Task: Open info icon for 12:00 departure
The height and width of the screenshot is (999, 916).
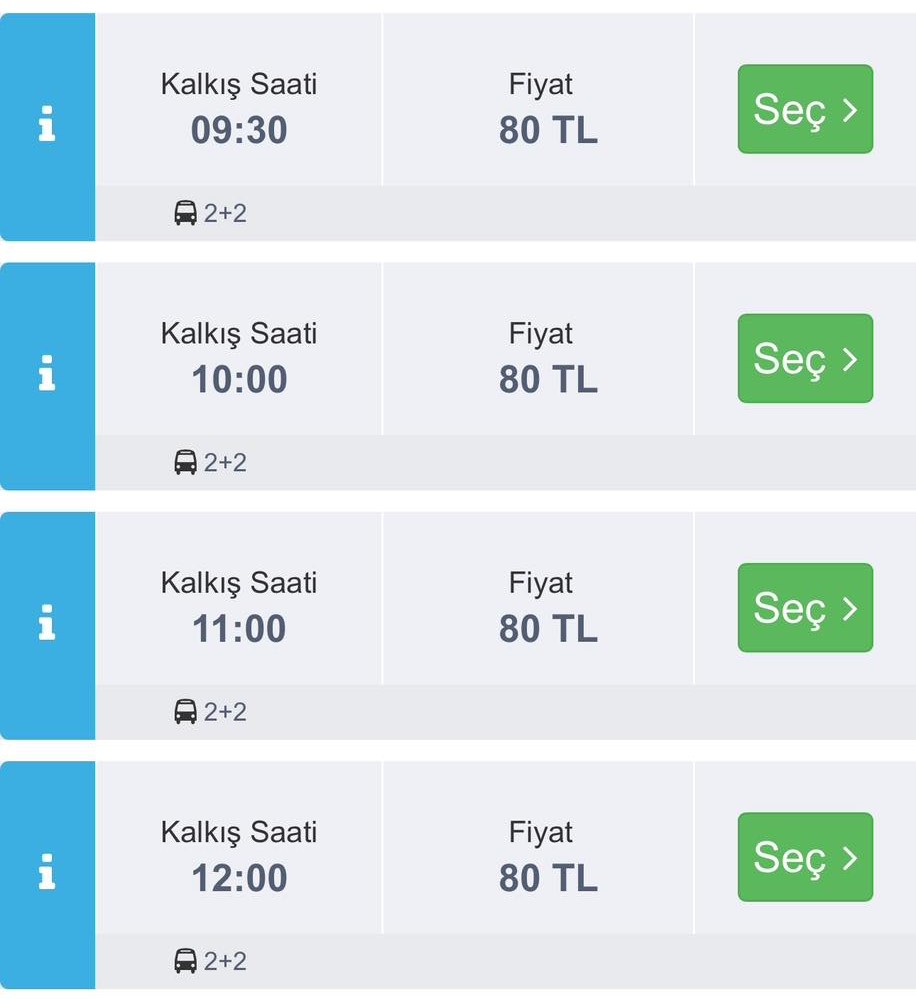Action: 47,874
